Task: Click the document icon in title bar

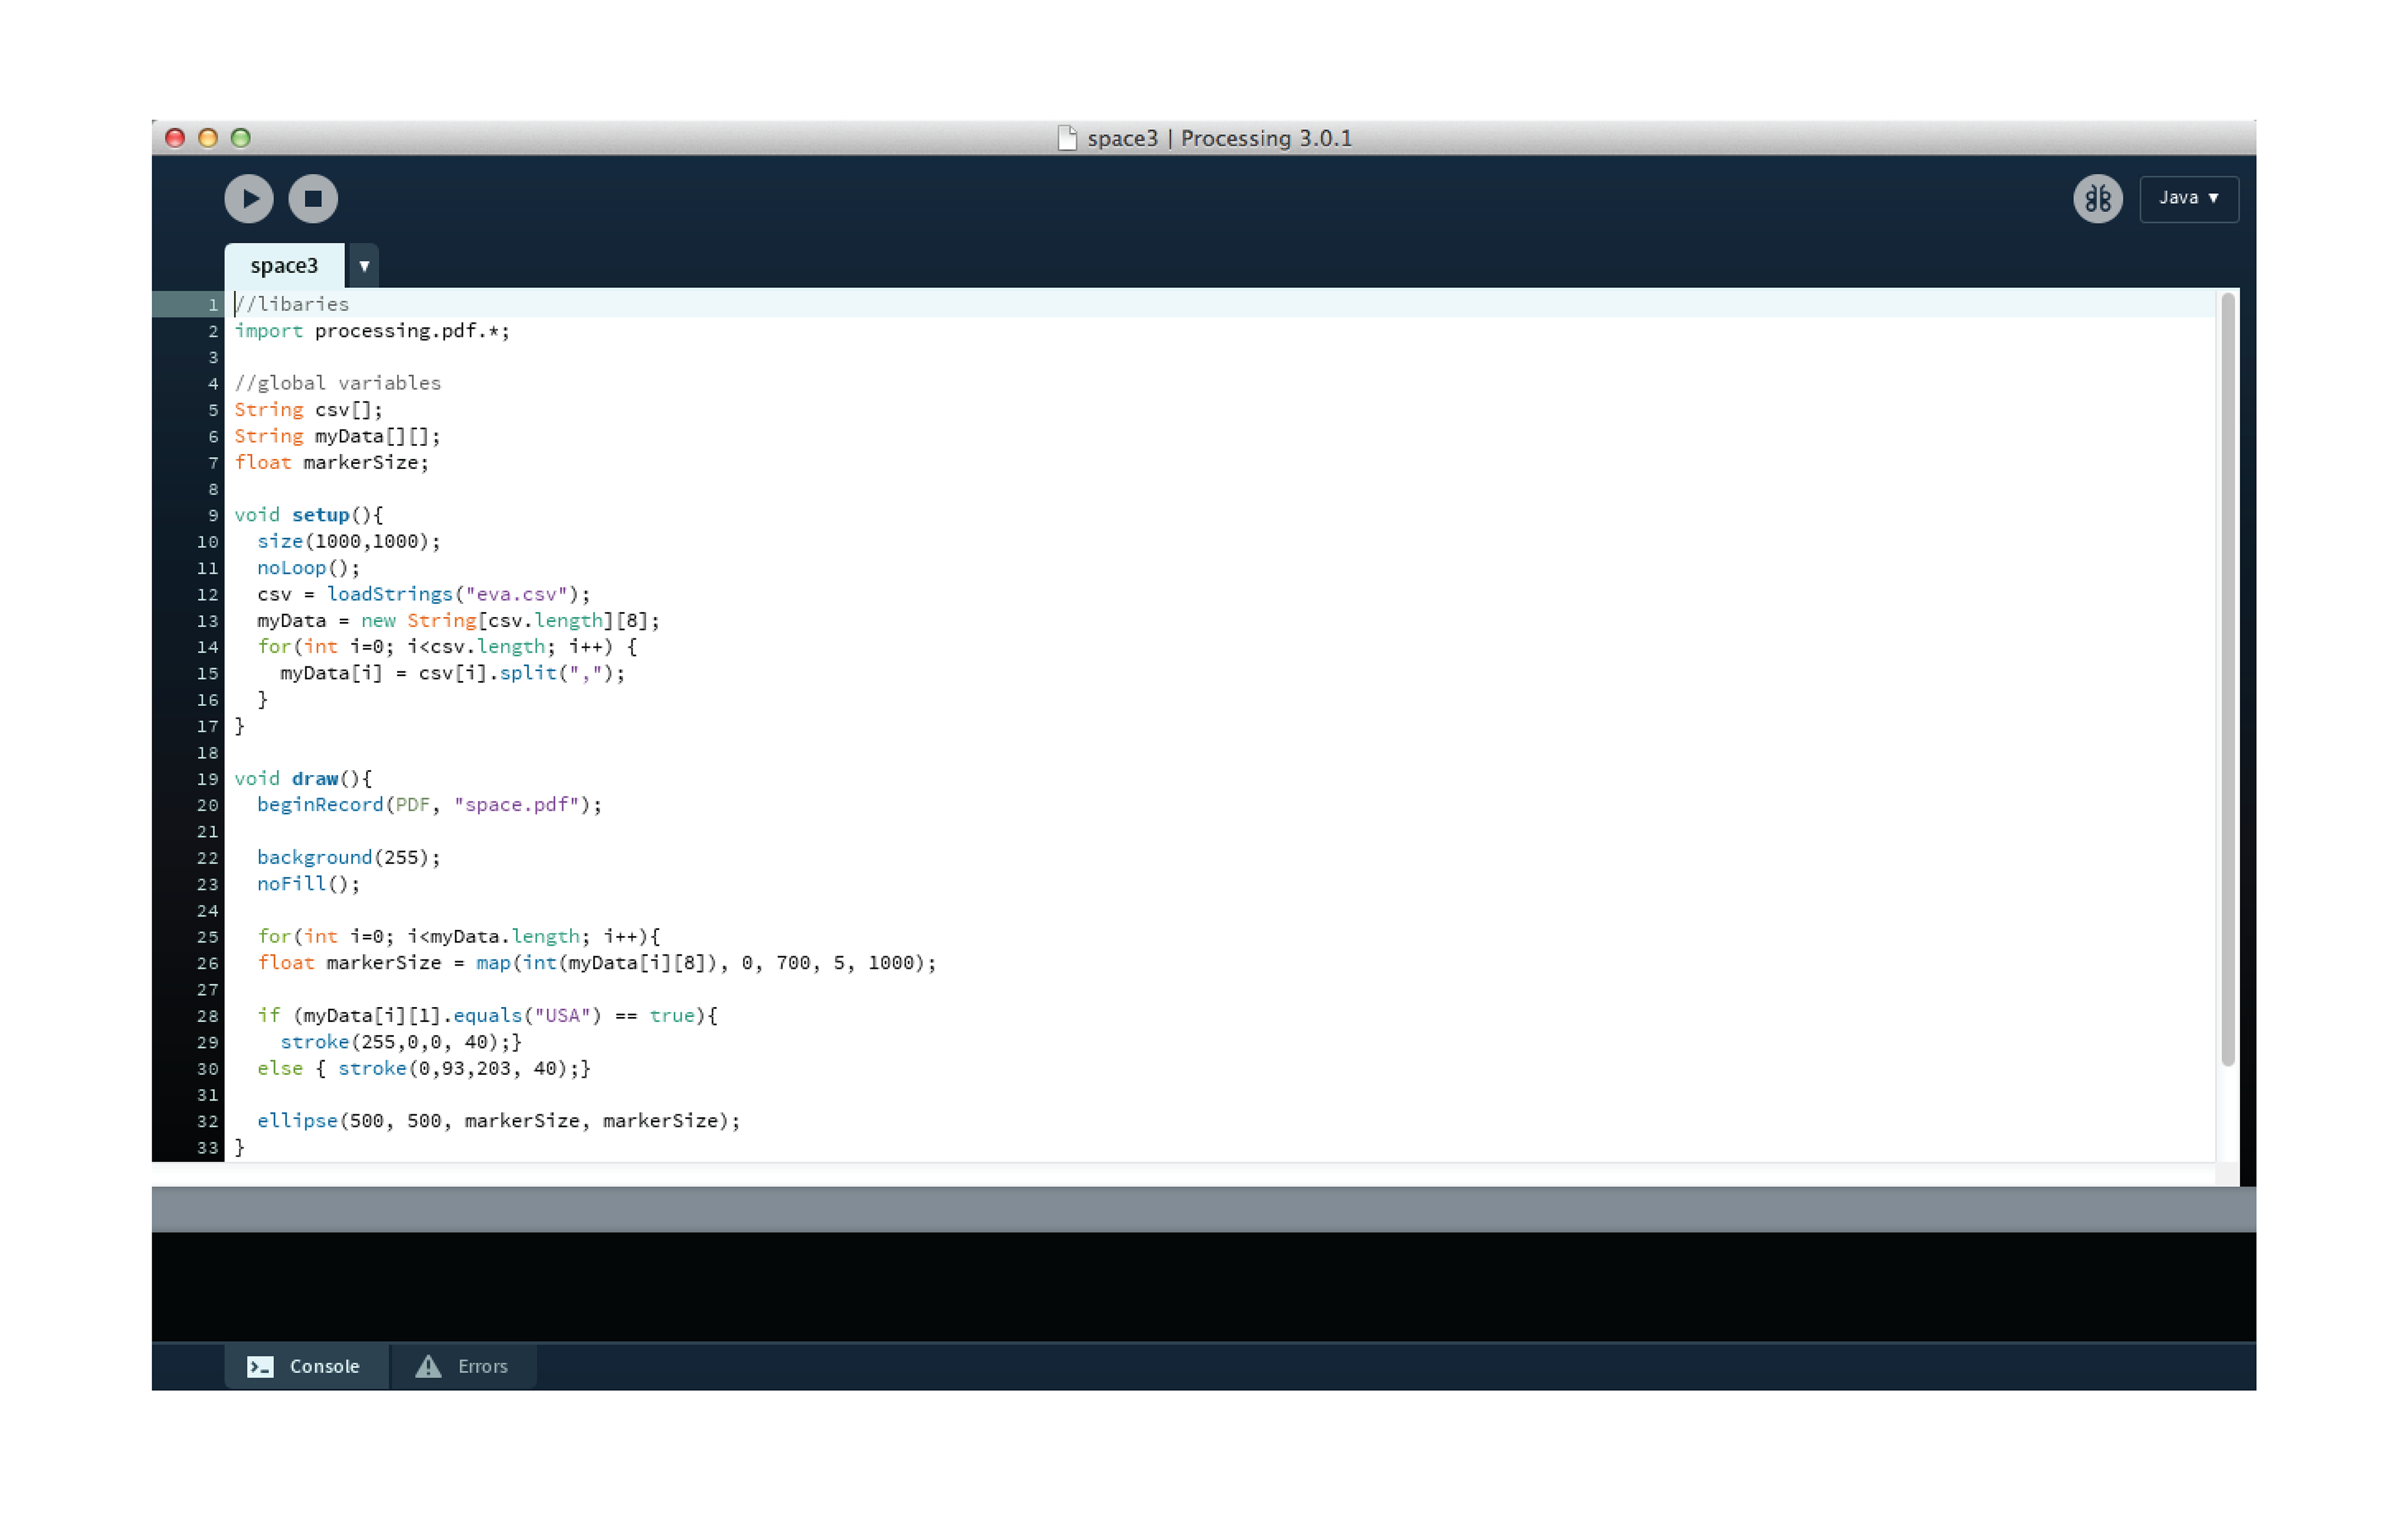Action: (x=1067, y=138)
